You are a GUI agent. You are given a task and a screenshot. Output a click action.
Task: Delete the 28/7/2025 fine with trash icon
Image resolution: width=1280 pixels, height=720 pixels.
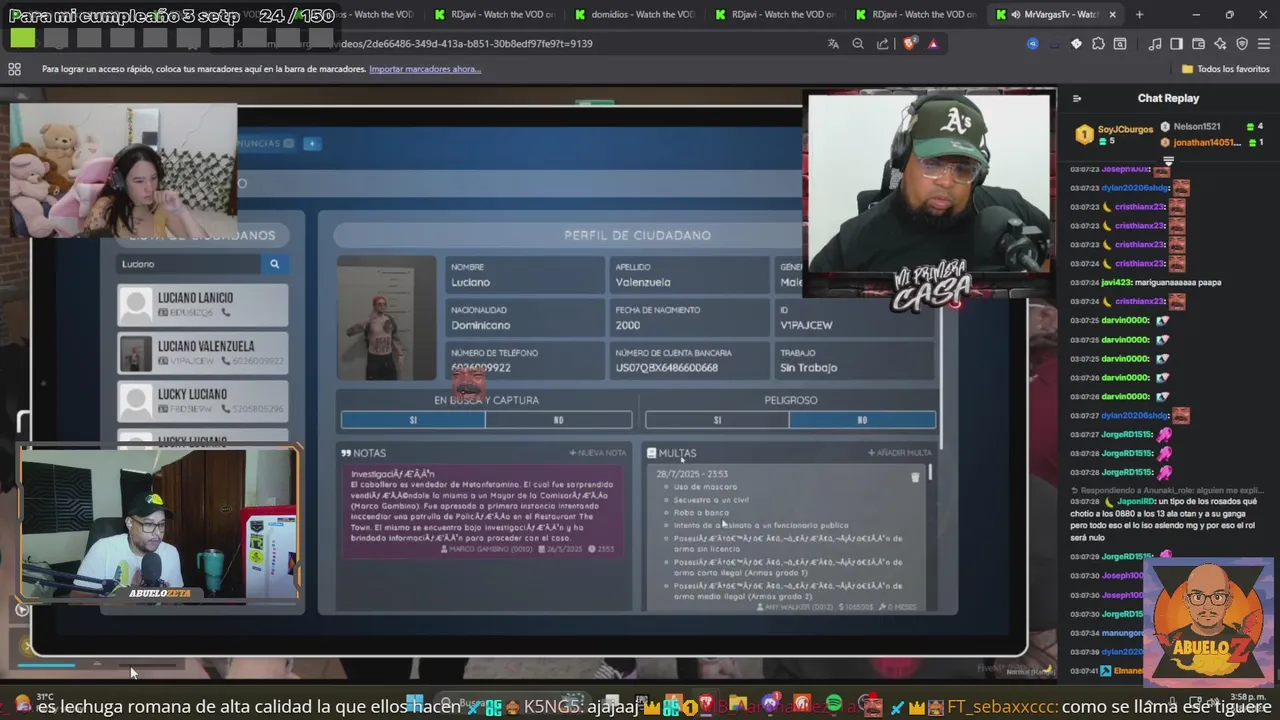[915, 478]
